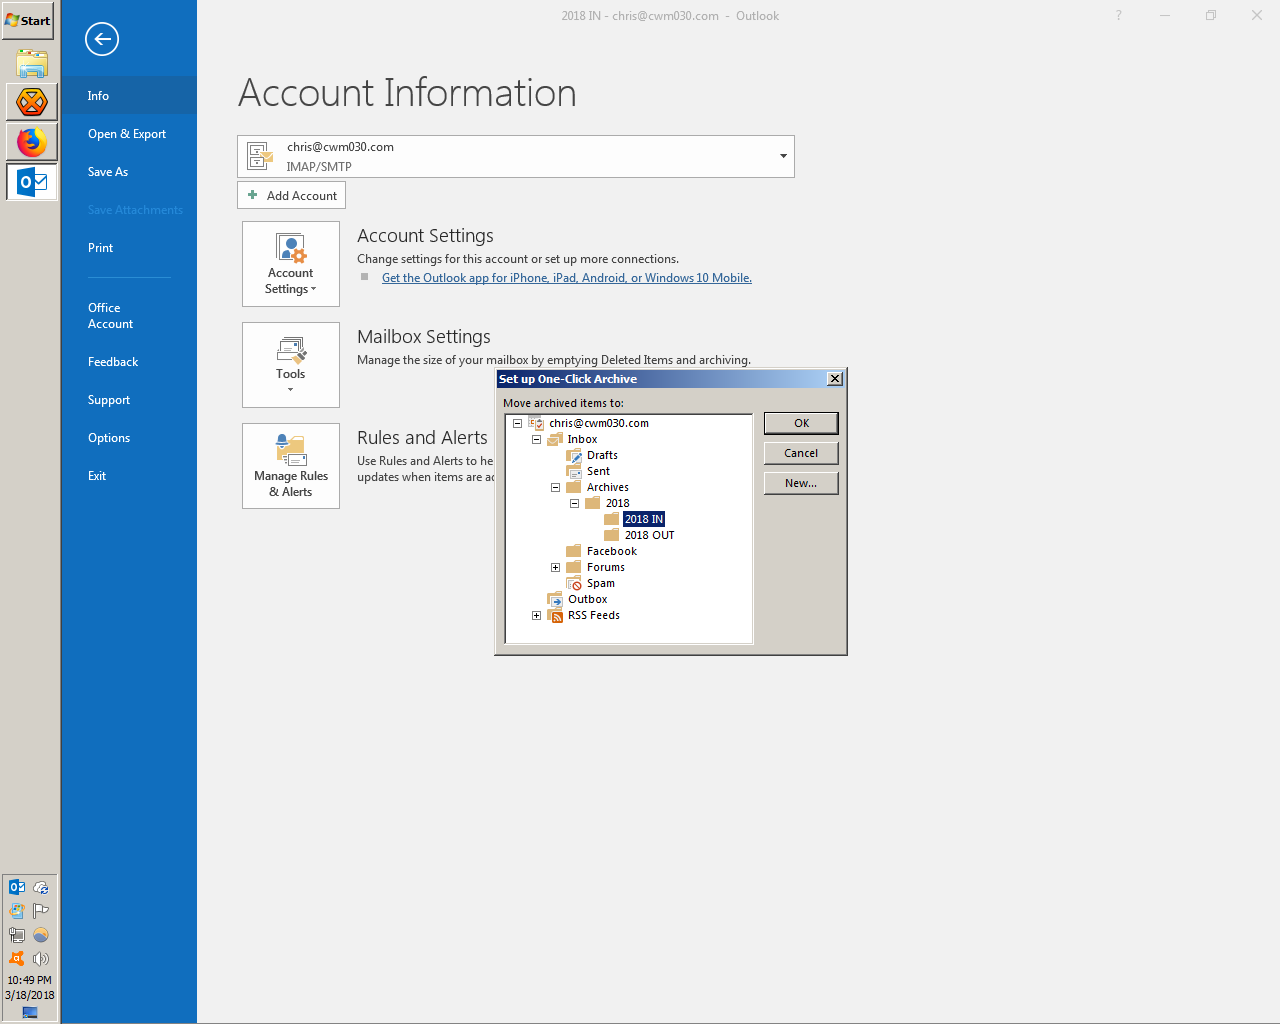Click Cancel in One-Click Archive dialog
This screenshot has height=1024, width=1280.
[801, 453]
